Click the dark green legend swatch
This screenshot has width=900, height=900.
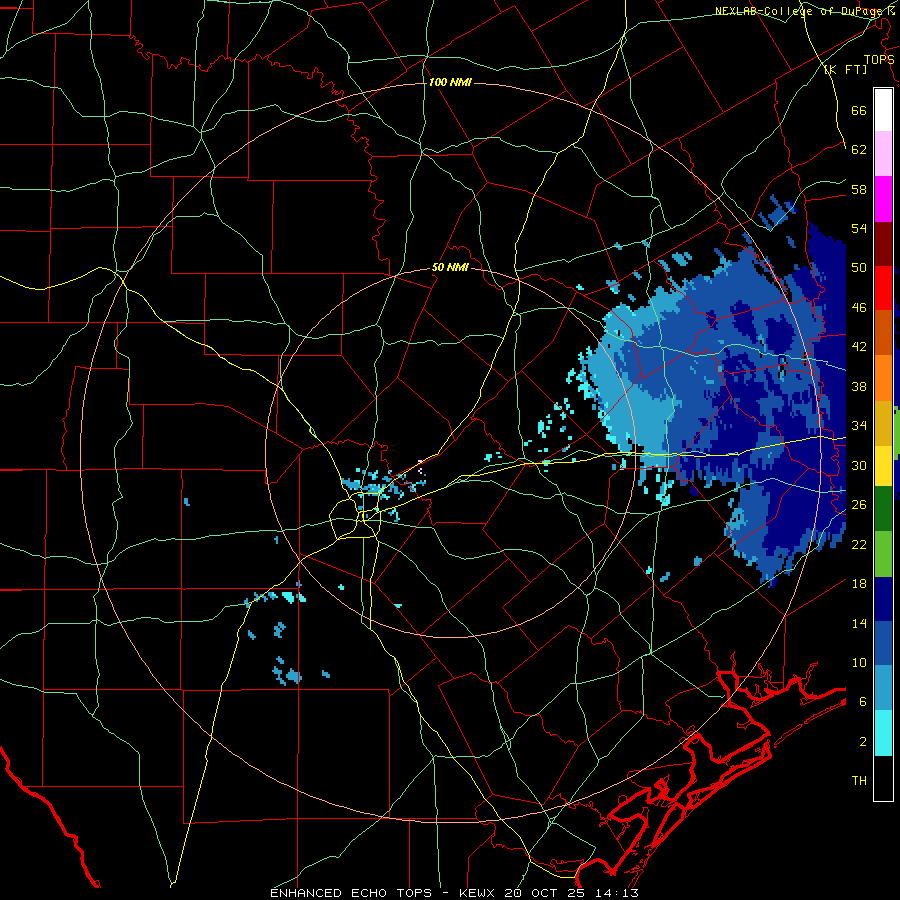pos(883,509)
